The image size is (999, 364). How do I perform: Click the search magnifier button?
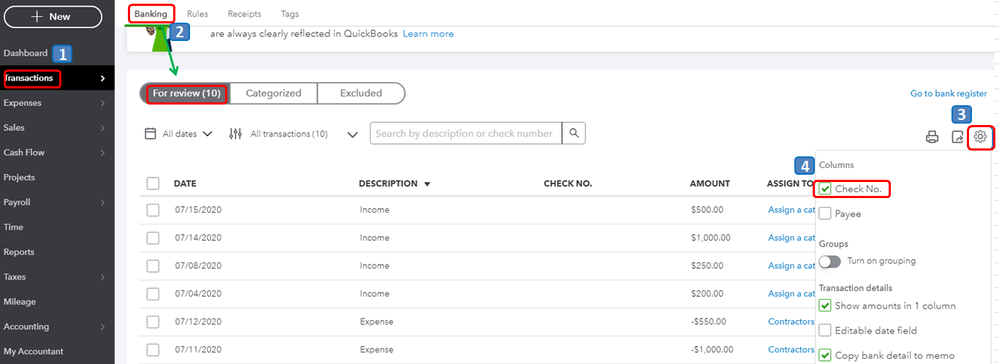[573, 133]
